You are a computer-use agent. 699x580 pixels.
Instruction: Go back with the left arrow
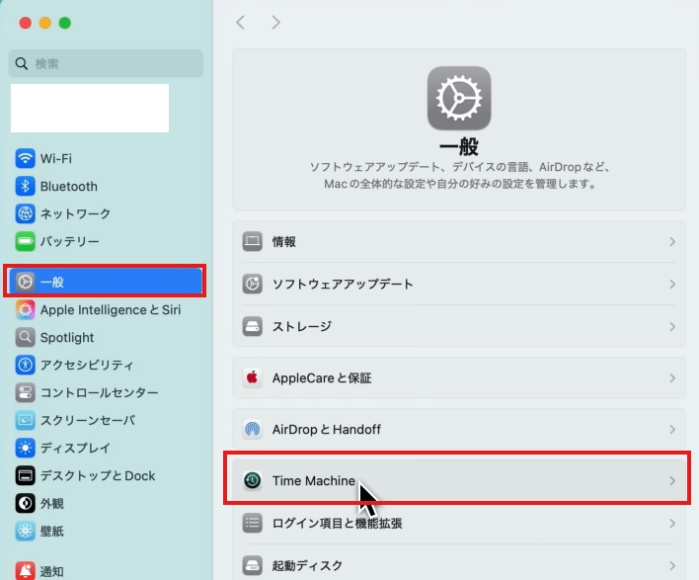click(241, 22)
